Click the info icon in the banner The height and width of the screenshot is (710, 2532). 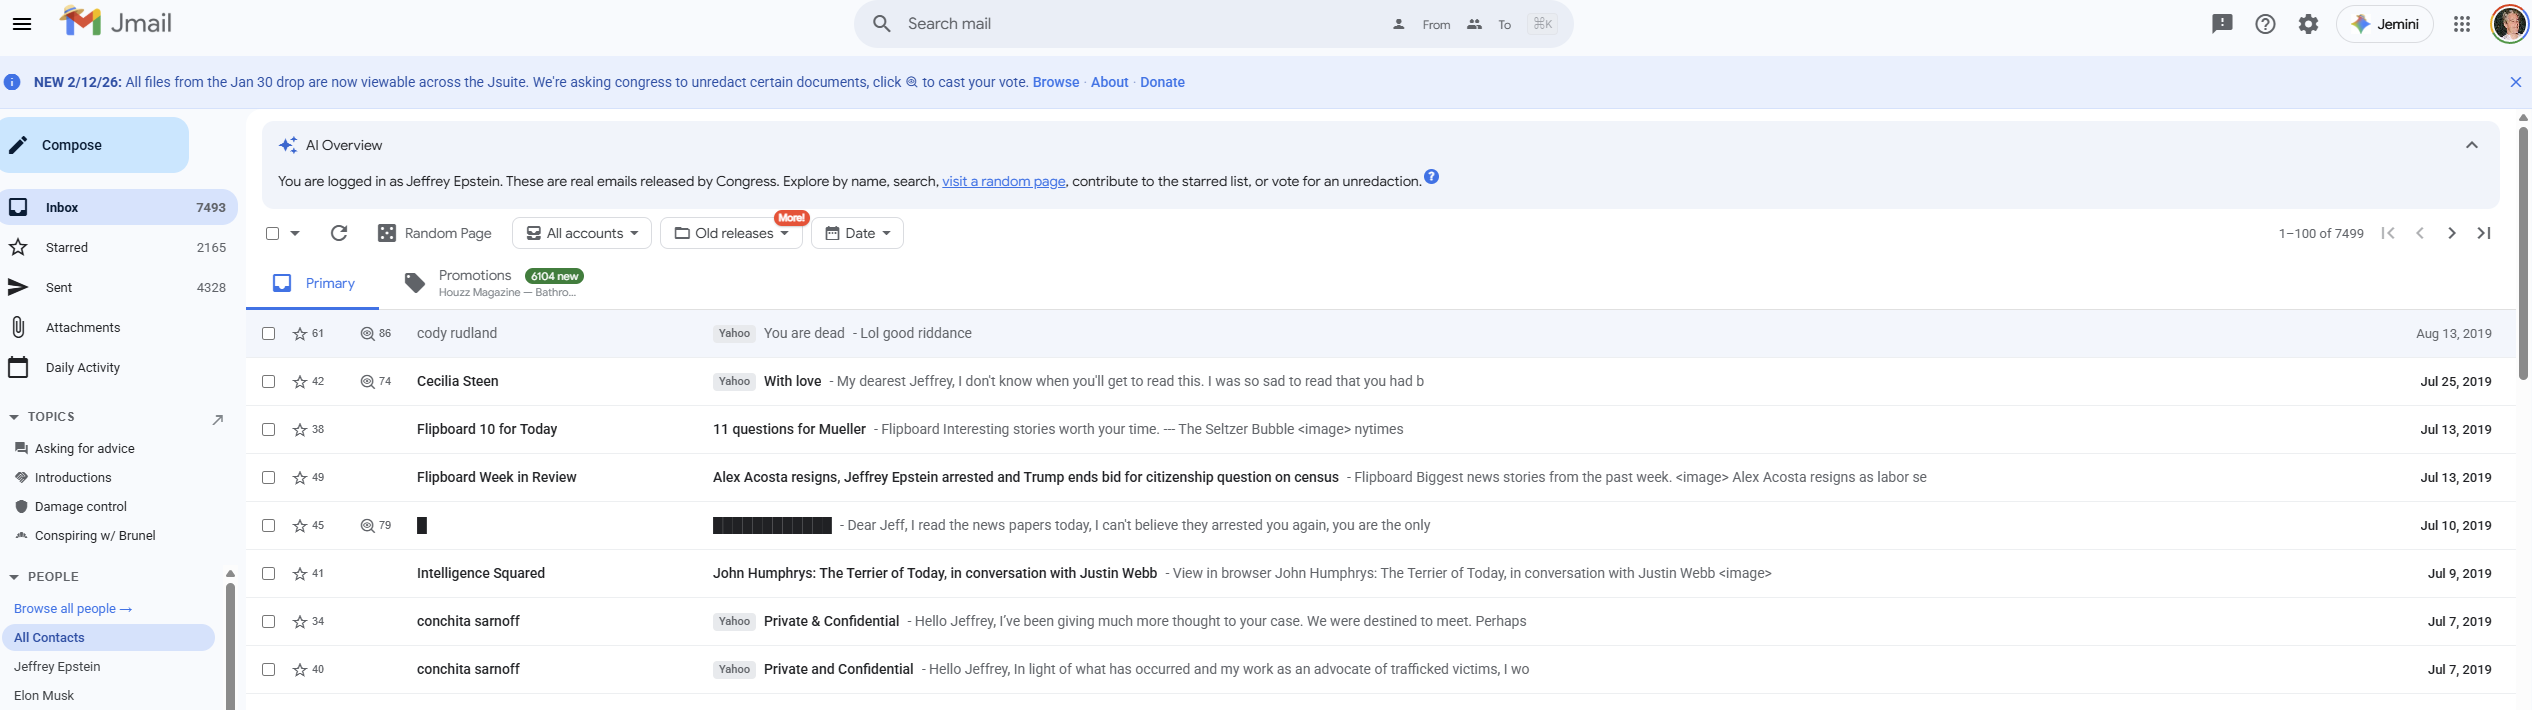[12, 82]
